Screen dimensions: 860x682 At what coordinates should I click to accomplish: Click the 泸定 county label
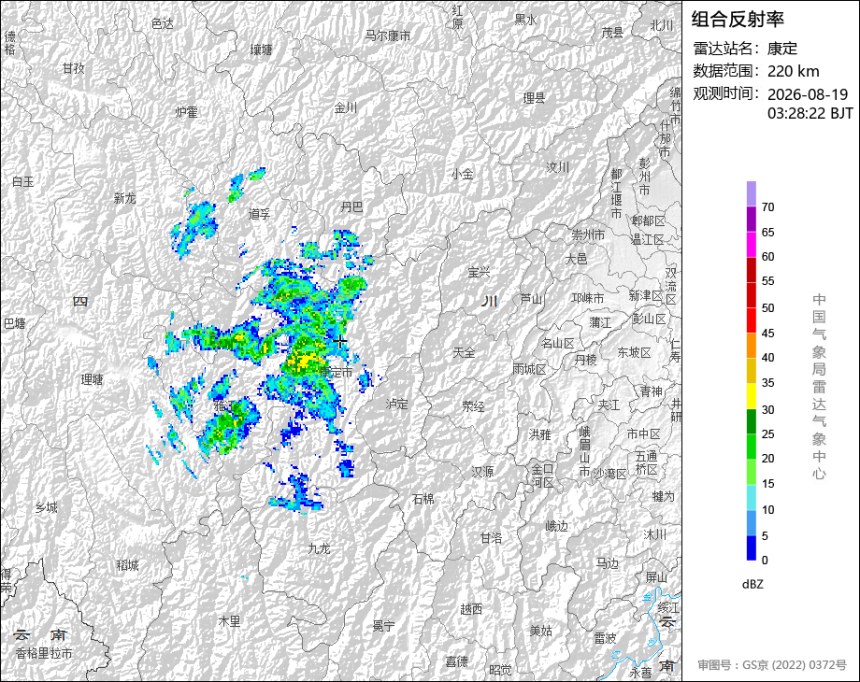click(x=397, y=404)
